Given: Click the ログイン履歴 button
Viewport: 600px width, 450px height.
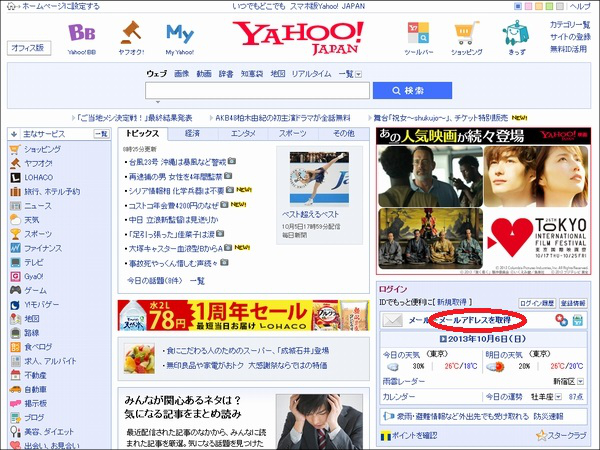Looking at the screenshot, I should point(537,303).
